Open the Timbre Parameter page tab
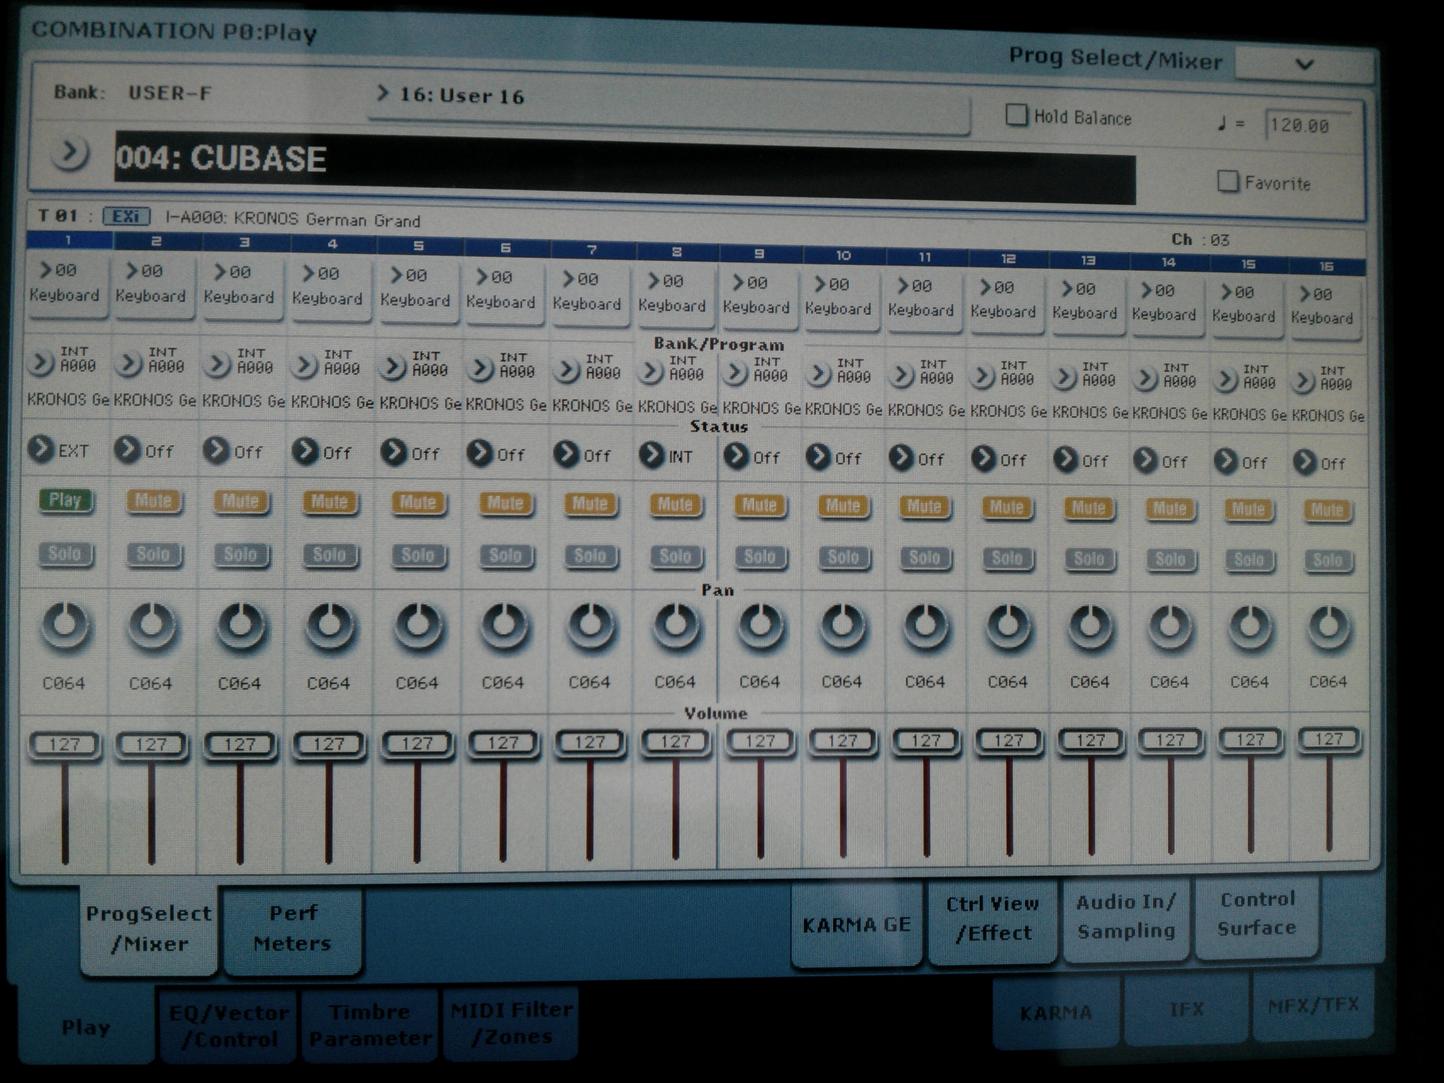This screenshot has height=1083, width=1444. point(369,1025)
